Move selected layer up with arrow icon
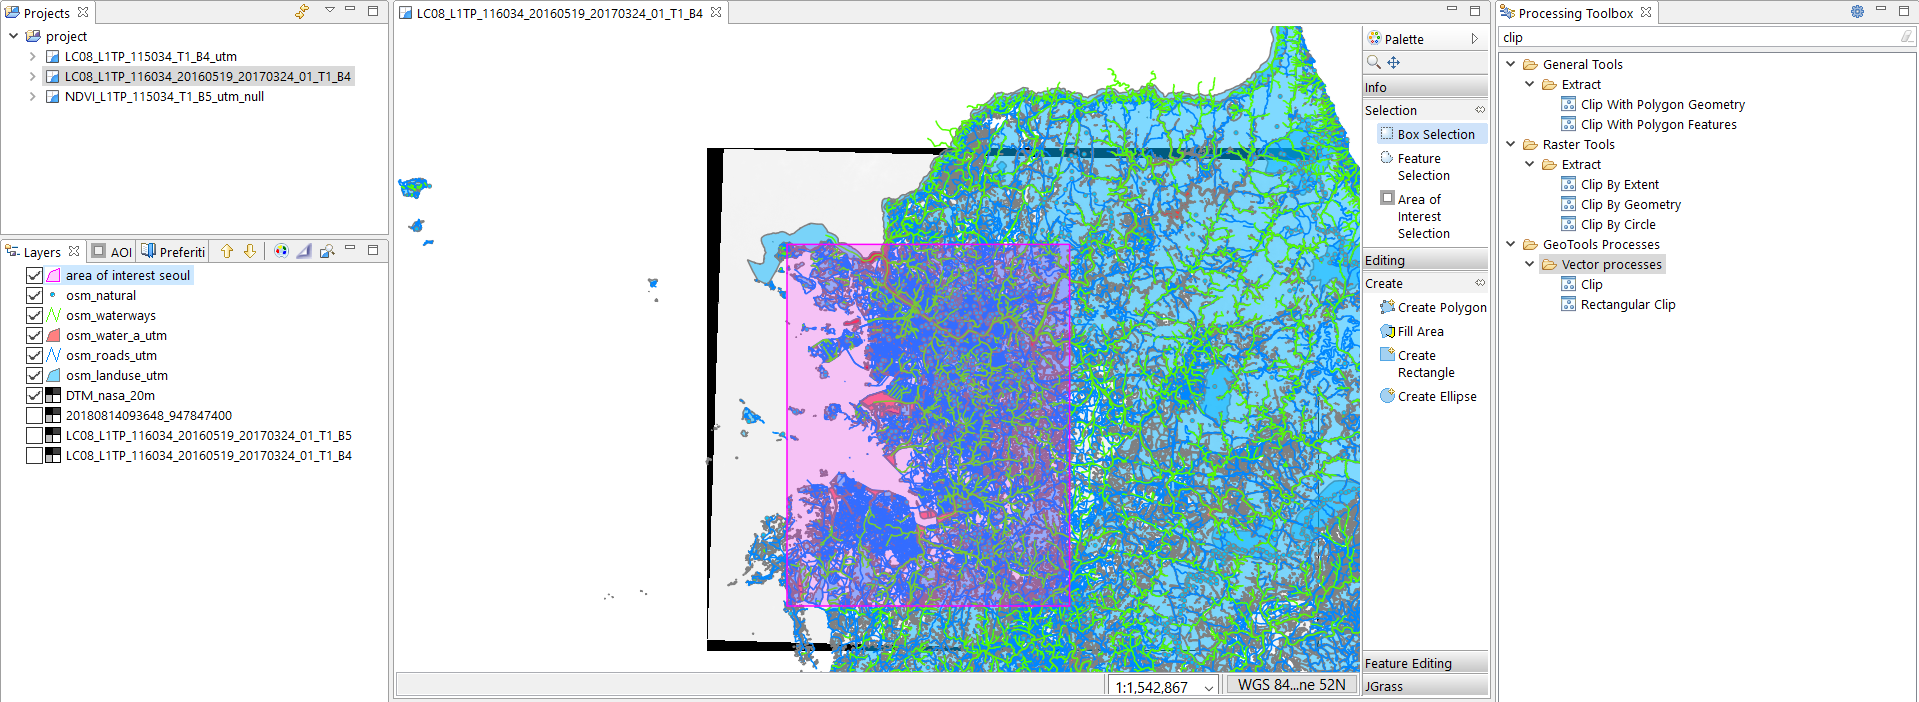 tap(227, 251)
